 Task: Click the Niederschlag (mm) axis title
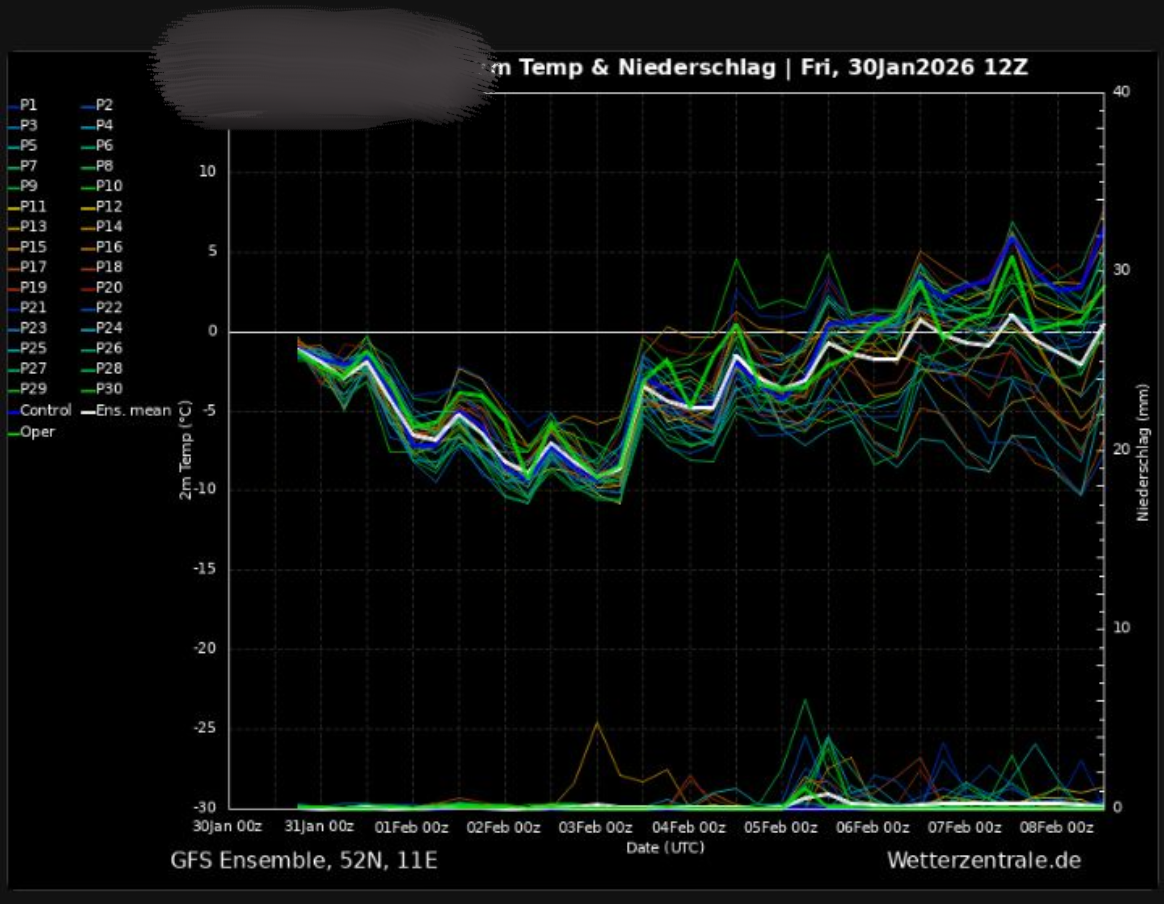point(1142,452)
